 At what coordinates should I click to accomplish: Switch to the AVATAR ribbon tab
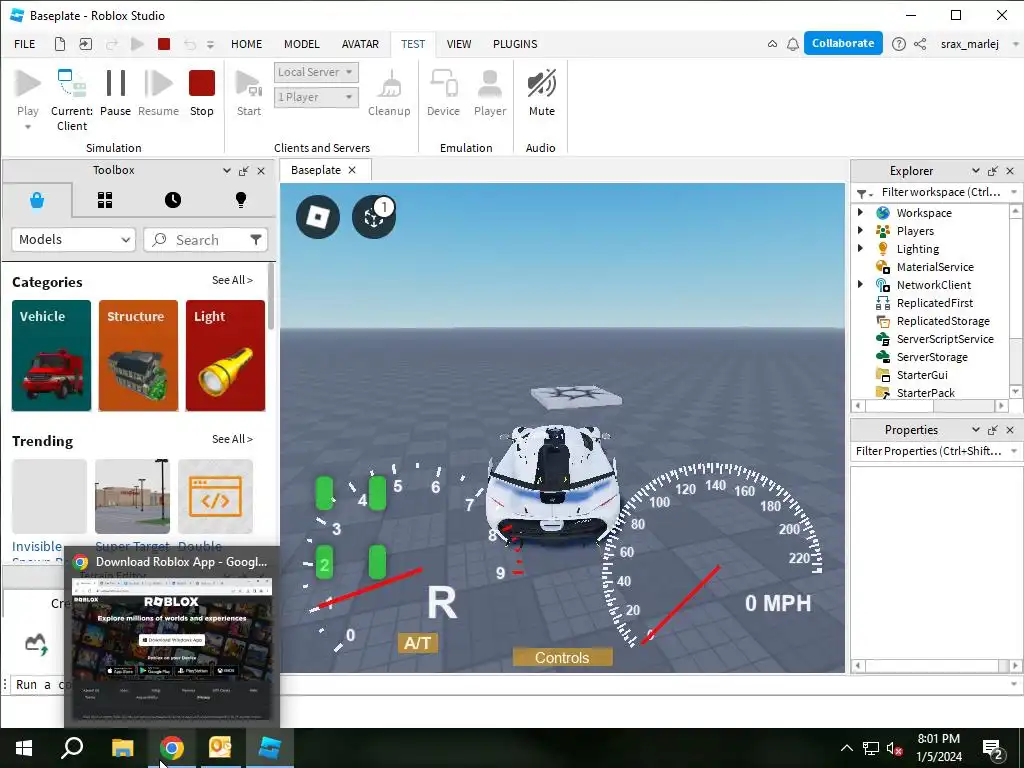point(360,44)
